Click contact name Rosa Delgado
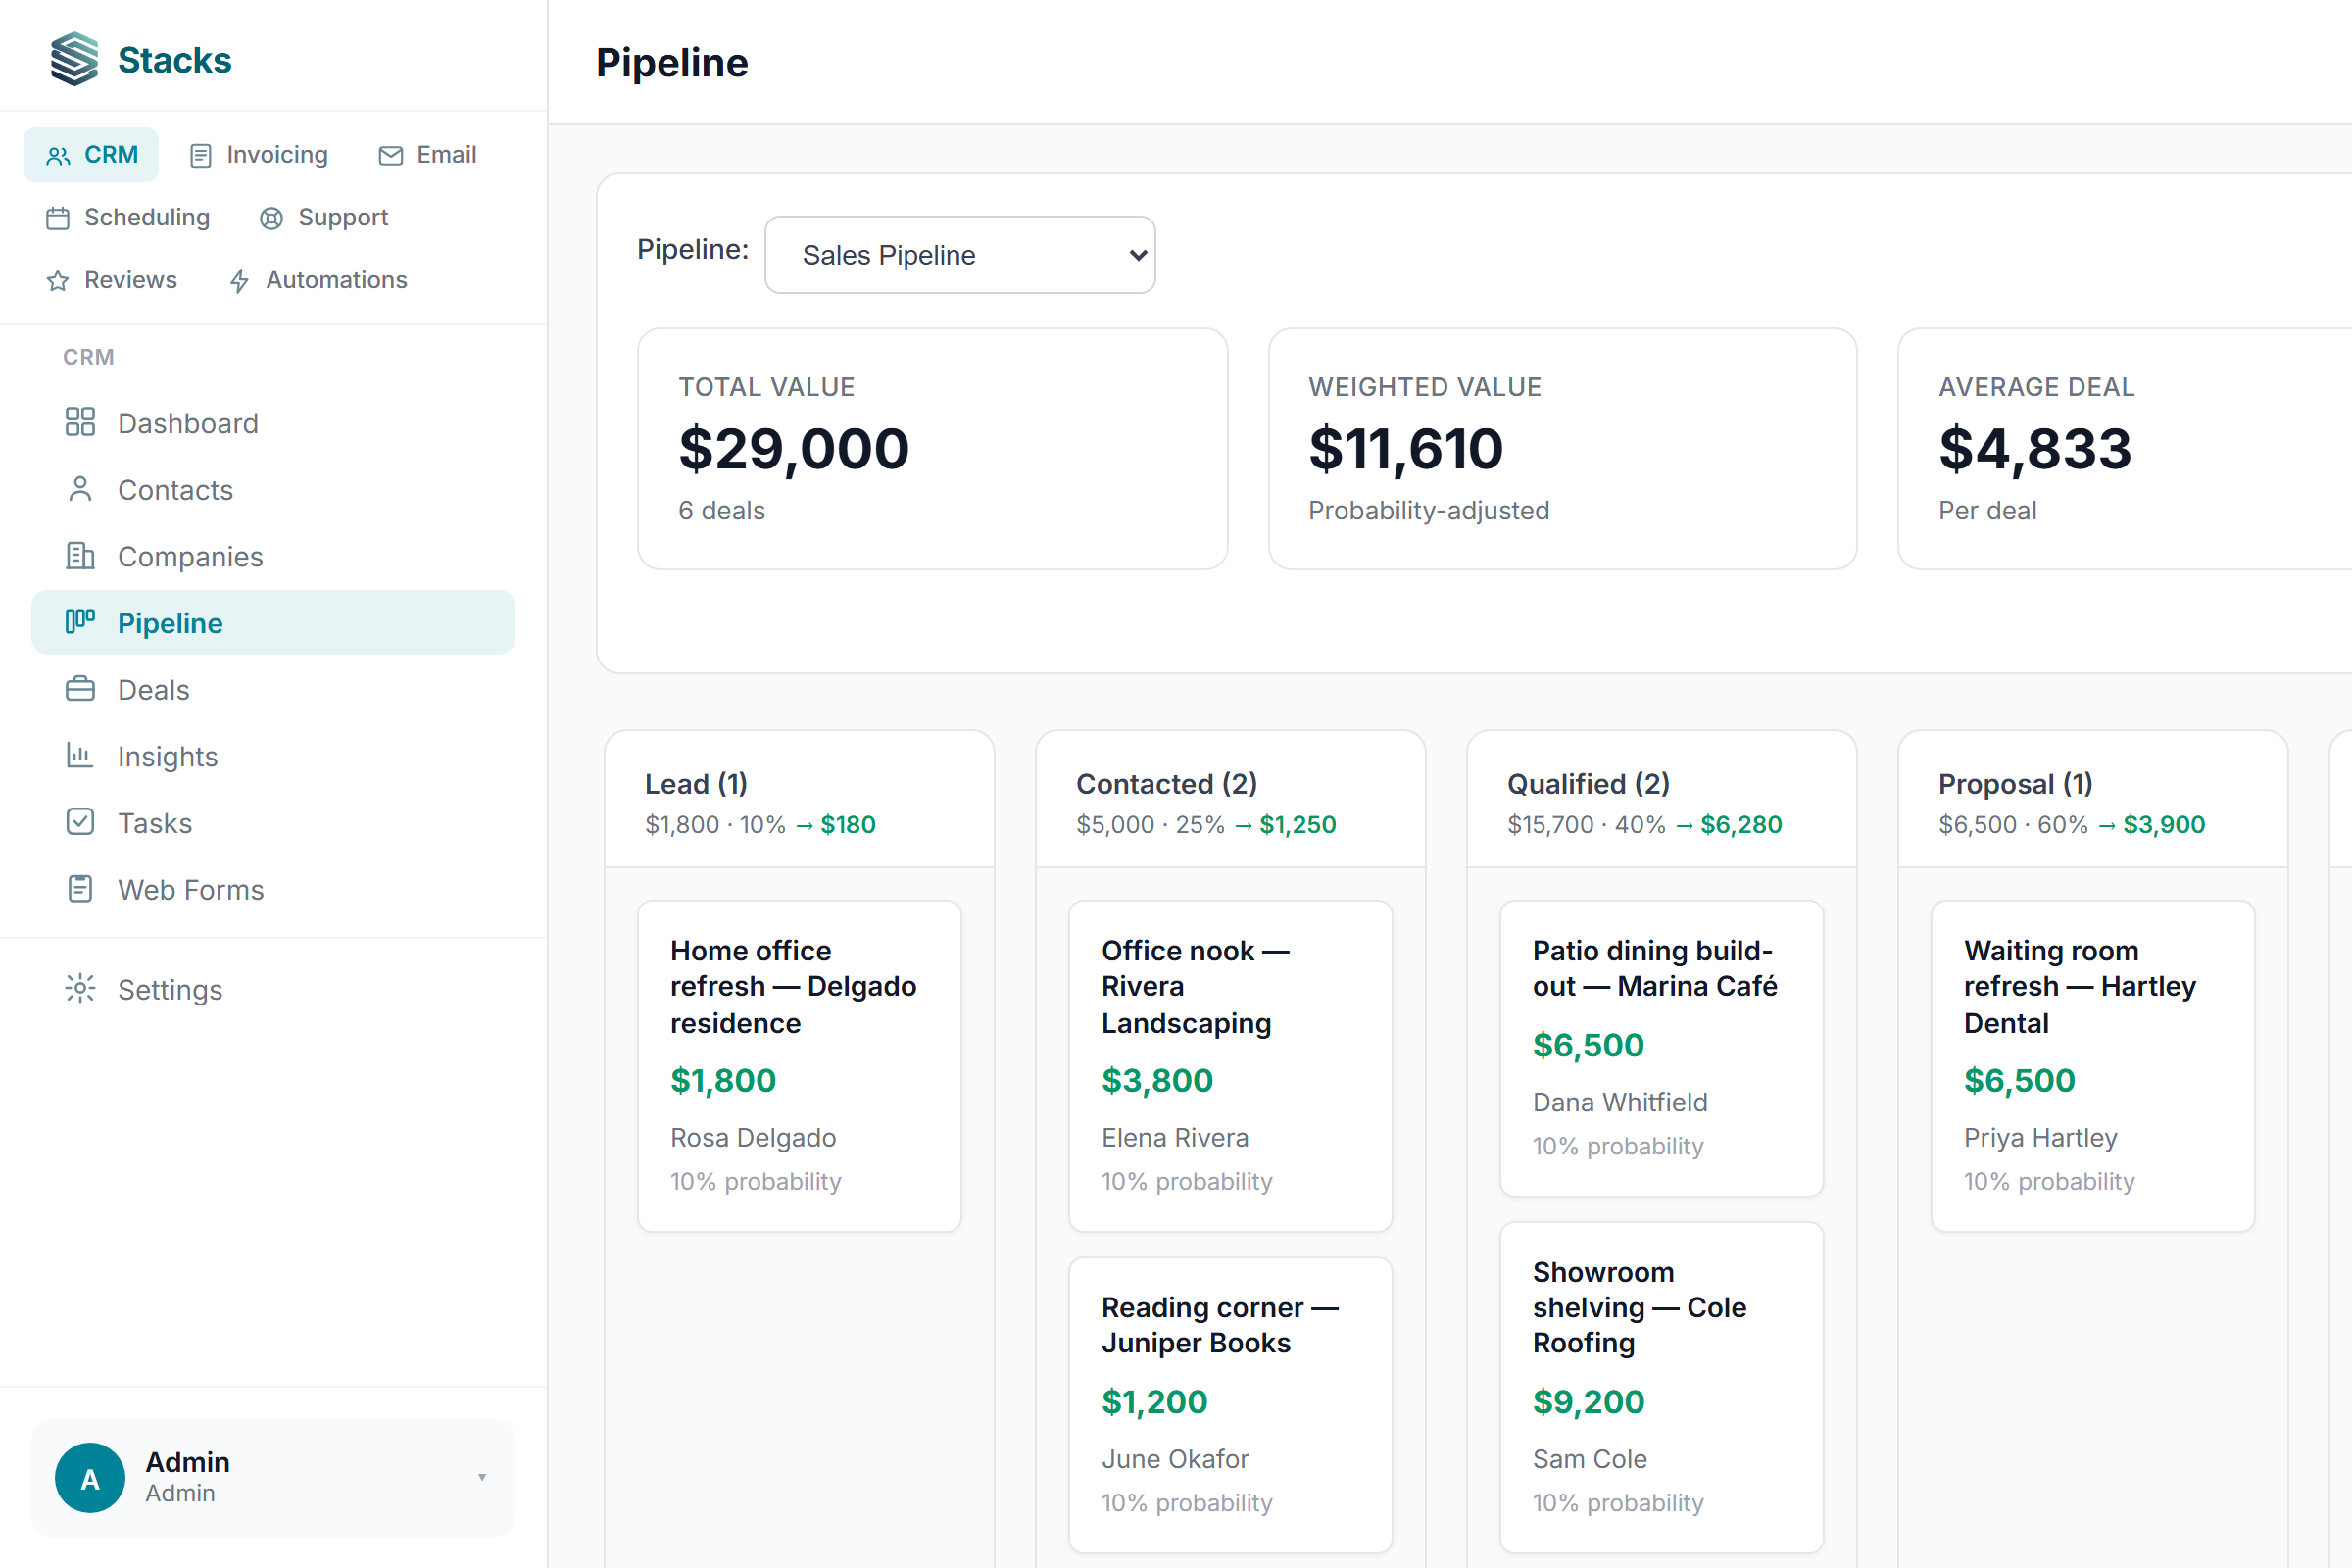The image size is (2352, 1568). point(753,1138)
